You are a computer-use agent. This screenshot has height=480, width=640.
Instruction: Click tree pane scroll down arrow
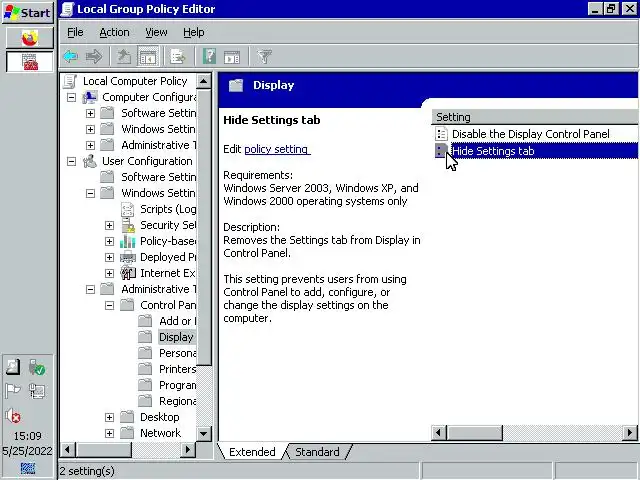203,433
